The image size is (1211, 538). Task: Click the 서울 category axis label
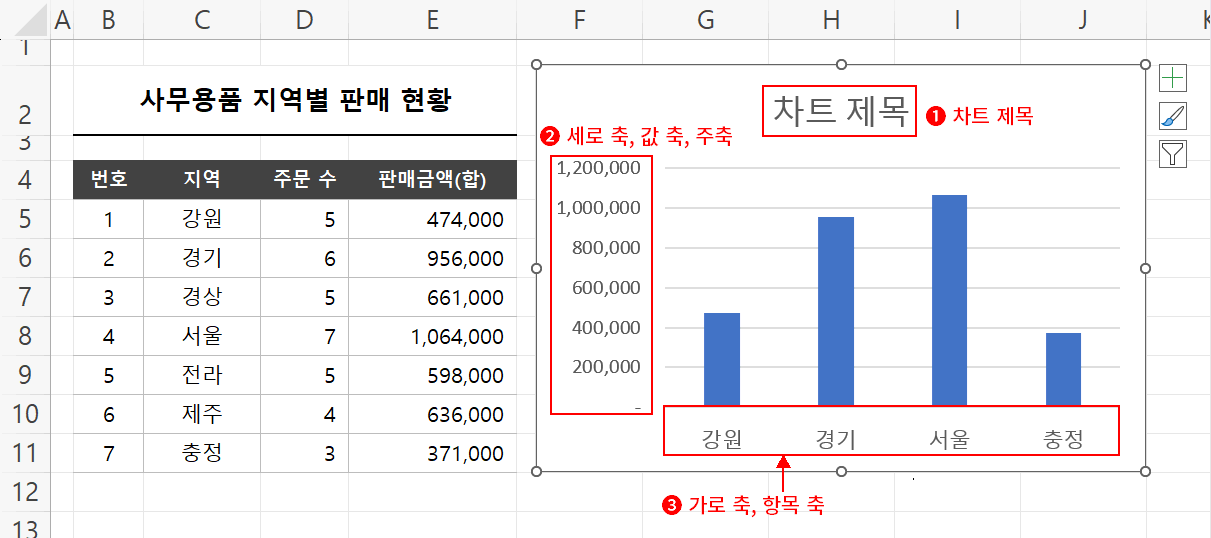(949, 438)
